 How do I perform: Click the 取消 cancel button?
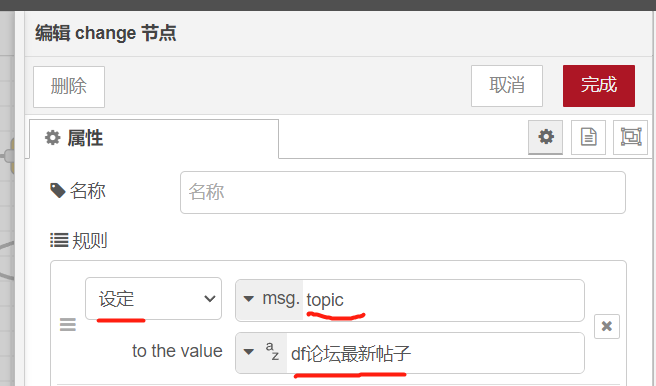[x=507, y=86]
